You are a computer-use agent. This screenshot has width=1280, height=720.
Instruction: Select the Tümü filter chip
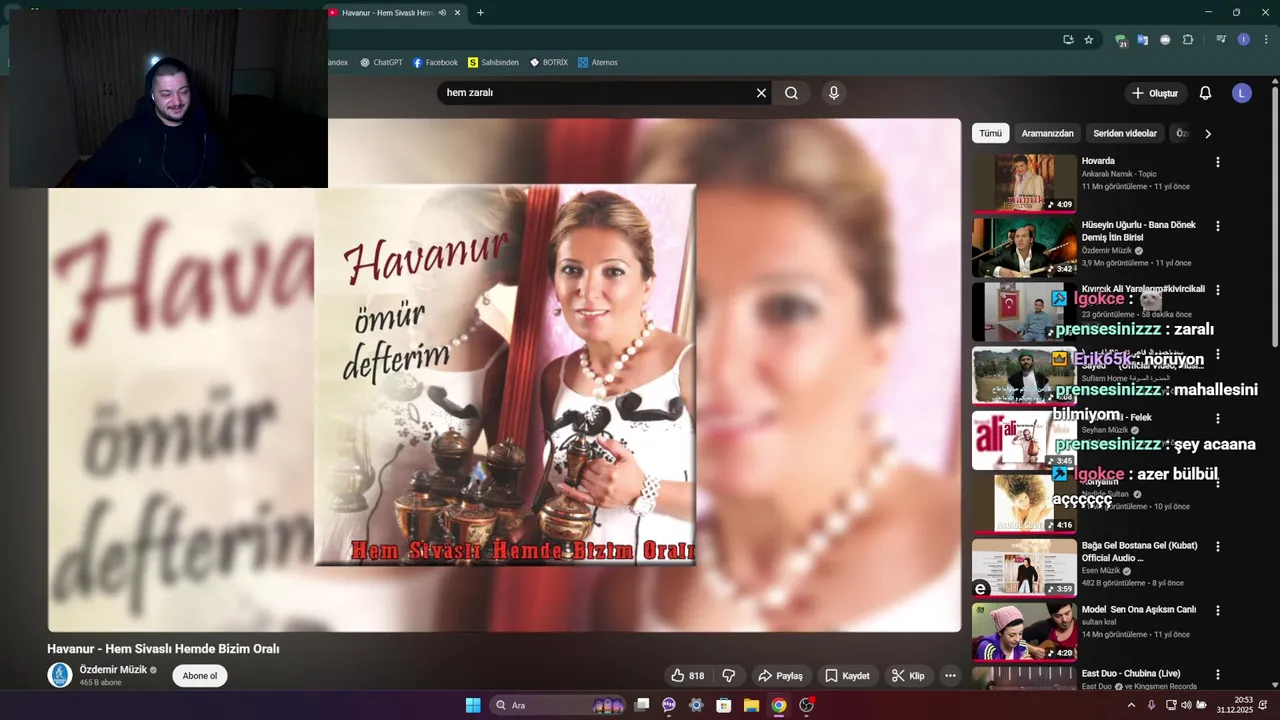(x=990, y=133)
